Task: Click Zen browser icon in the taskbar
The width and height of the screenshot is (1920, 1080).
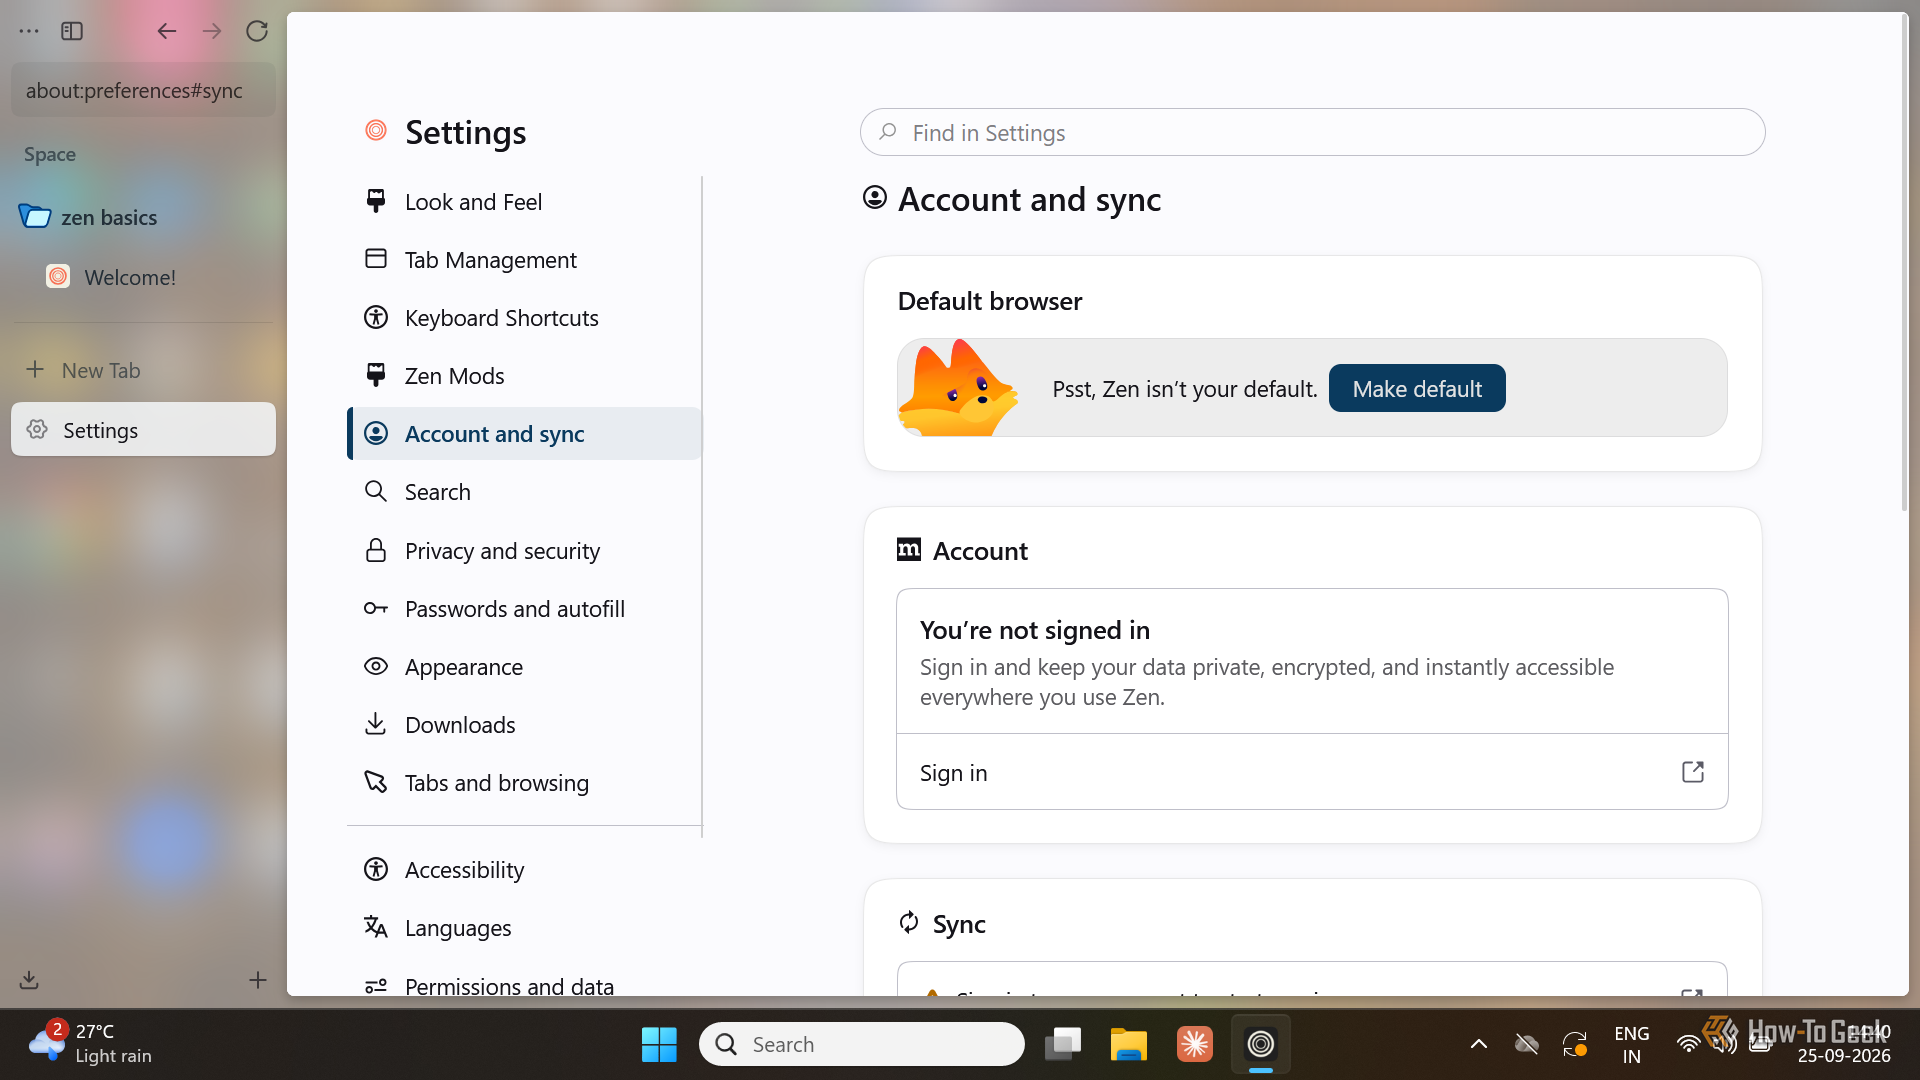Action: [1261, 1044]
